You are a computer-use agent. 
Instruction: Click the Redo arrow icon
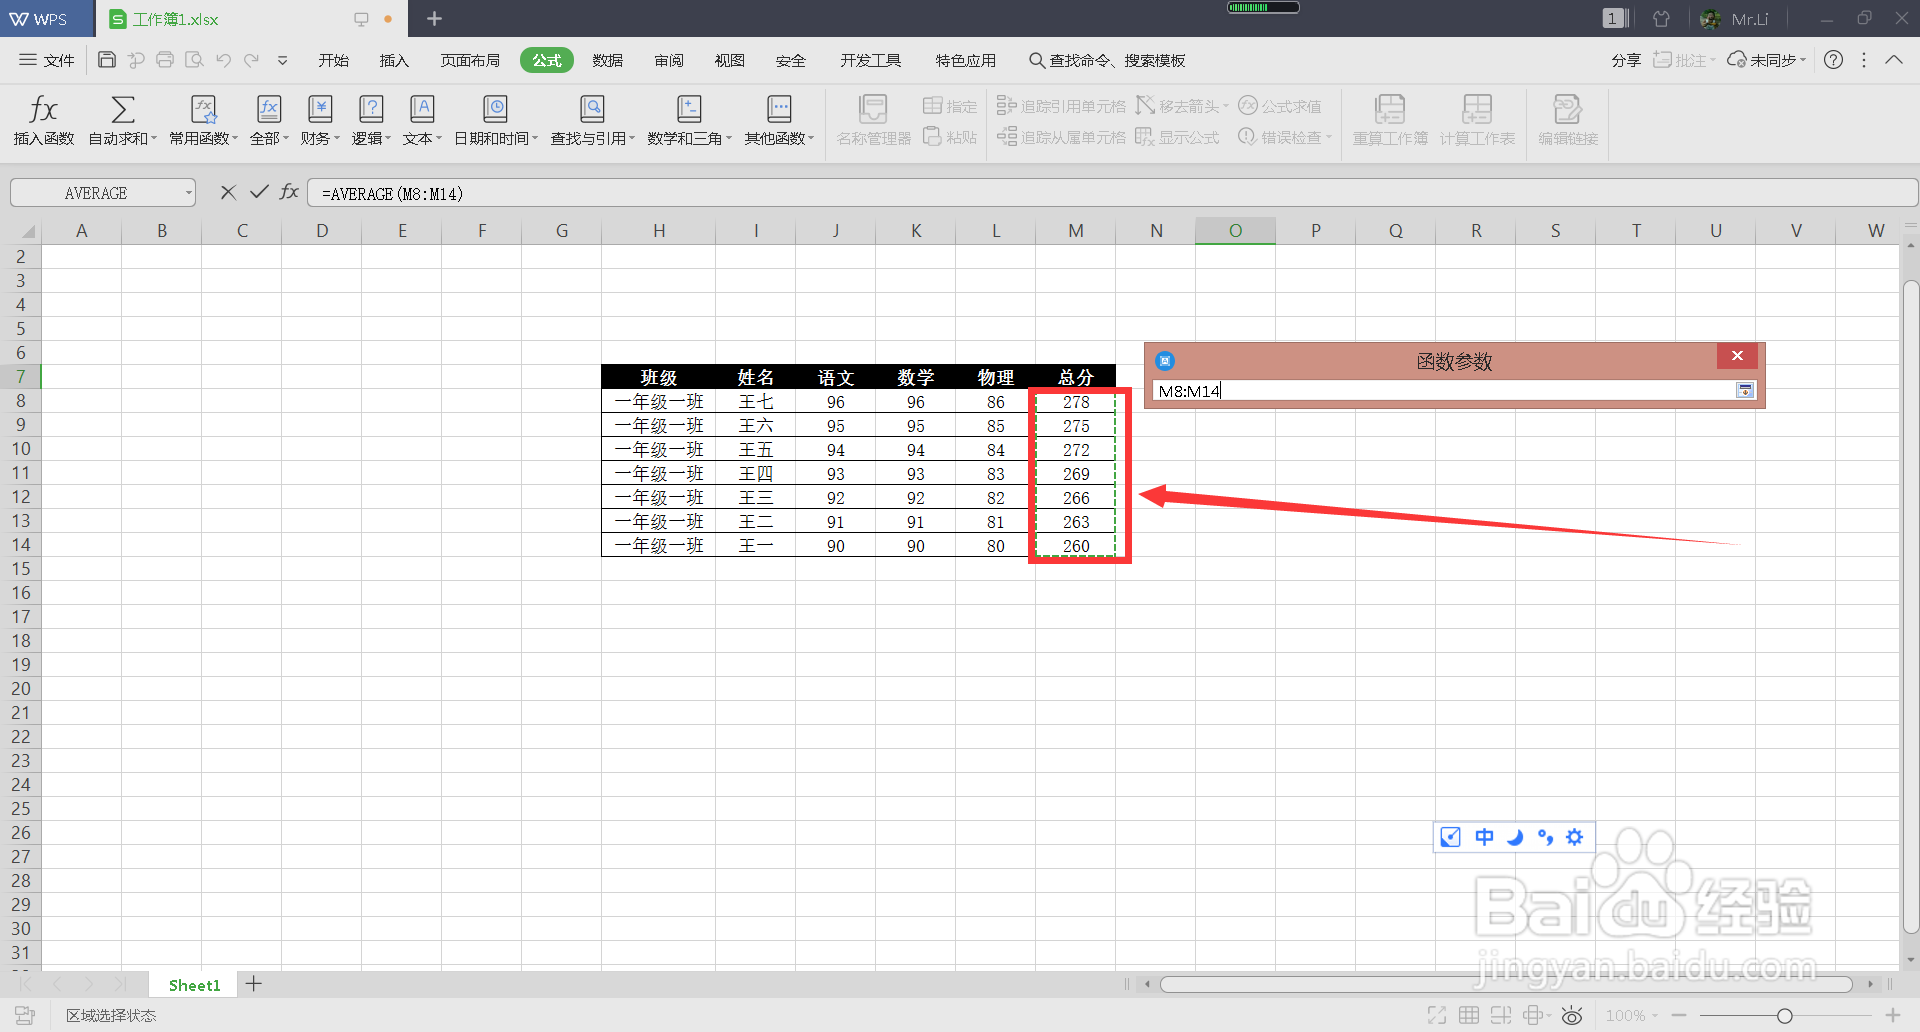tap(252, 60)
